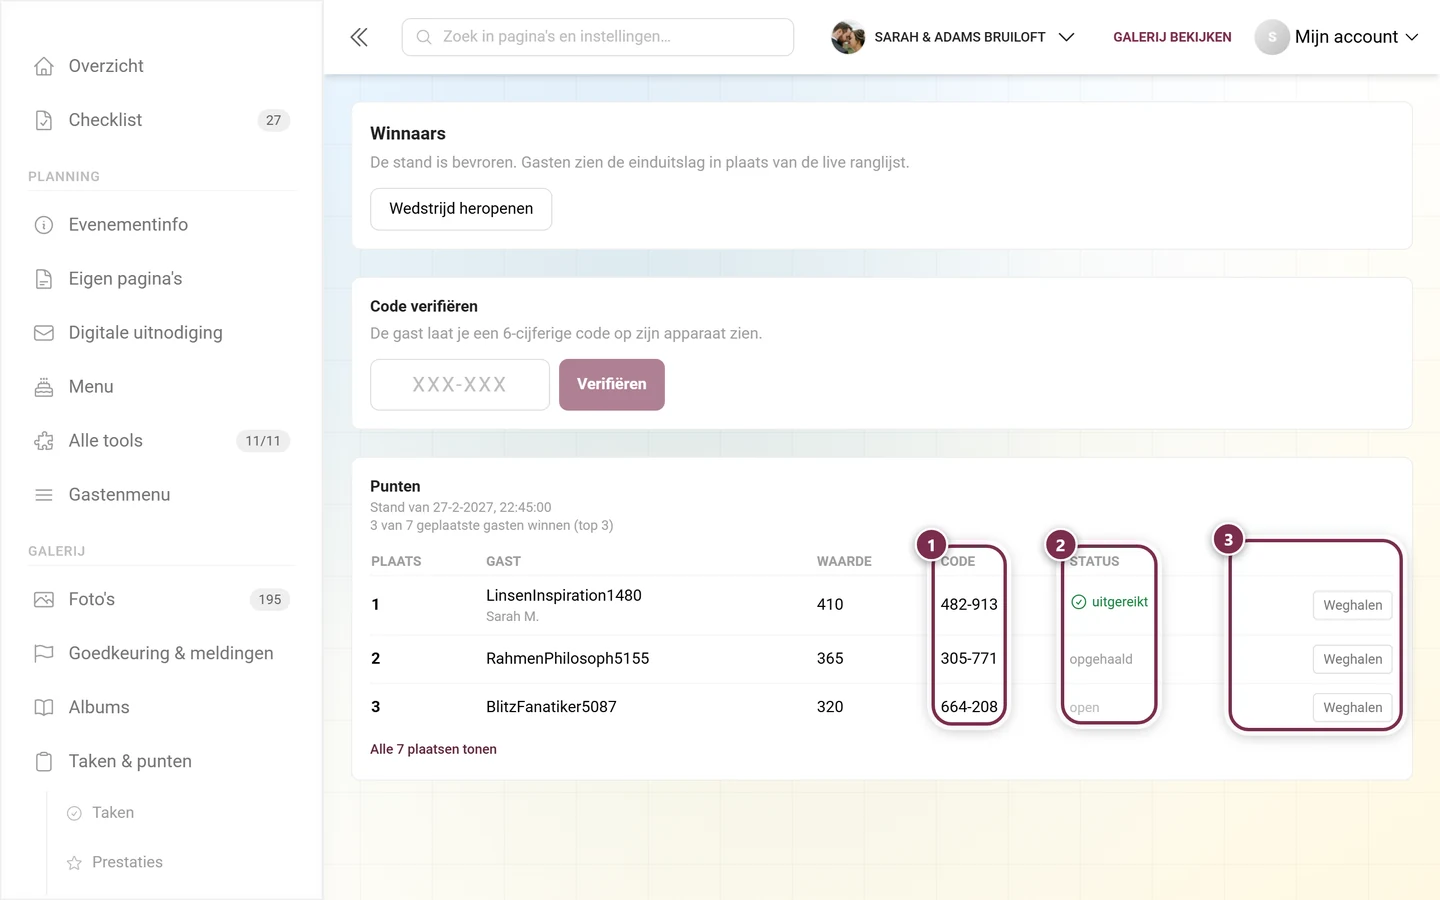1440x900 pixels.
Task: Click the Evenementinfo info icon
Action: [44, 225]
